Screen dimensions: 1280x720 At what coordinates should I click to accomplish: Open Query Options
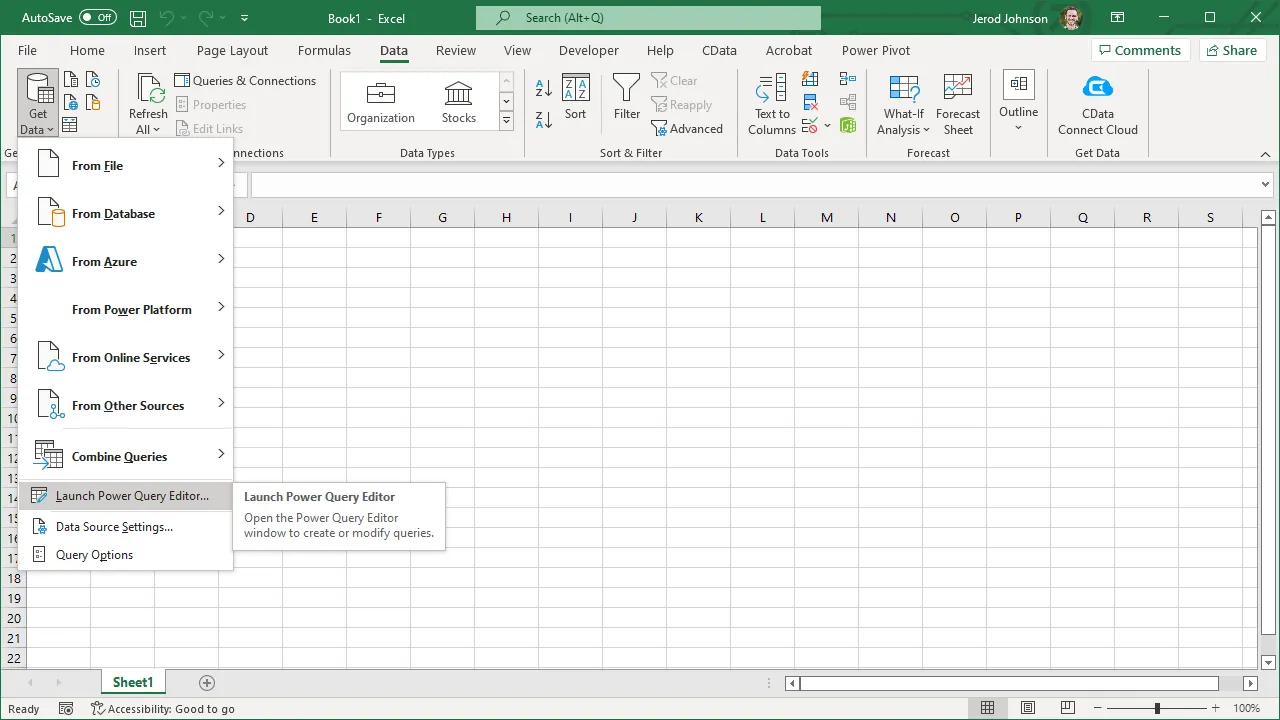click(126, 555)
